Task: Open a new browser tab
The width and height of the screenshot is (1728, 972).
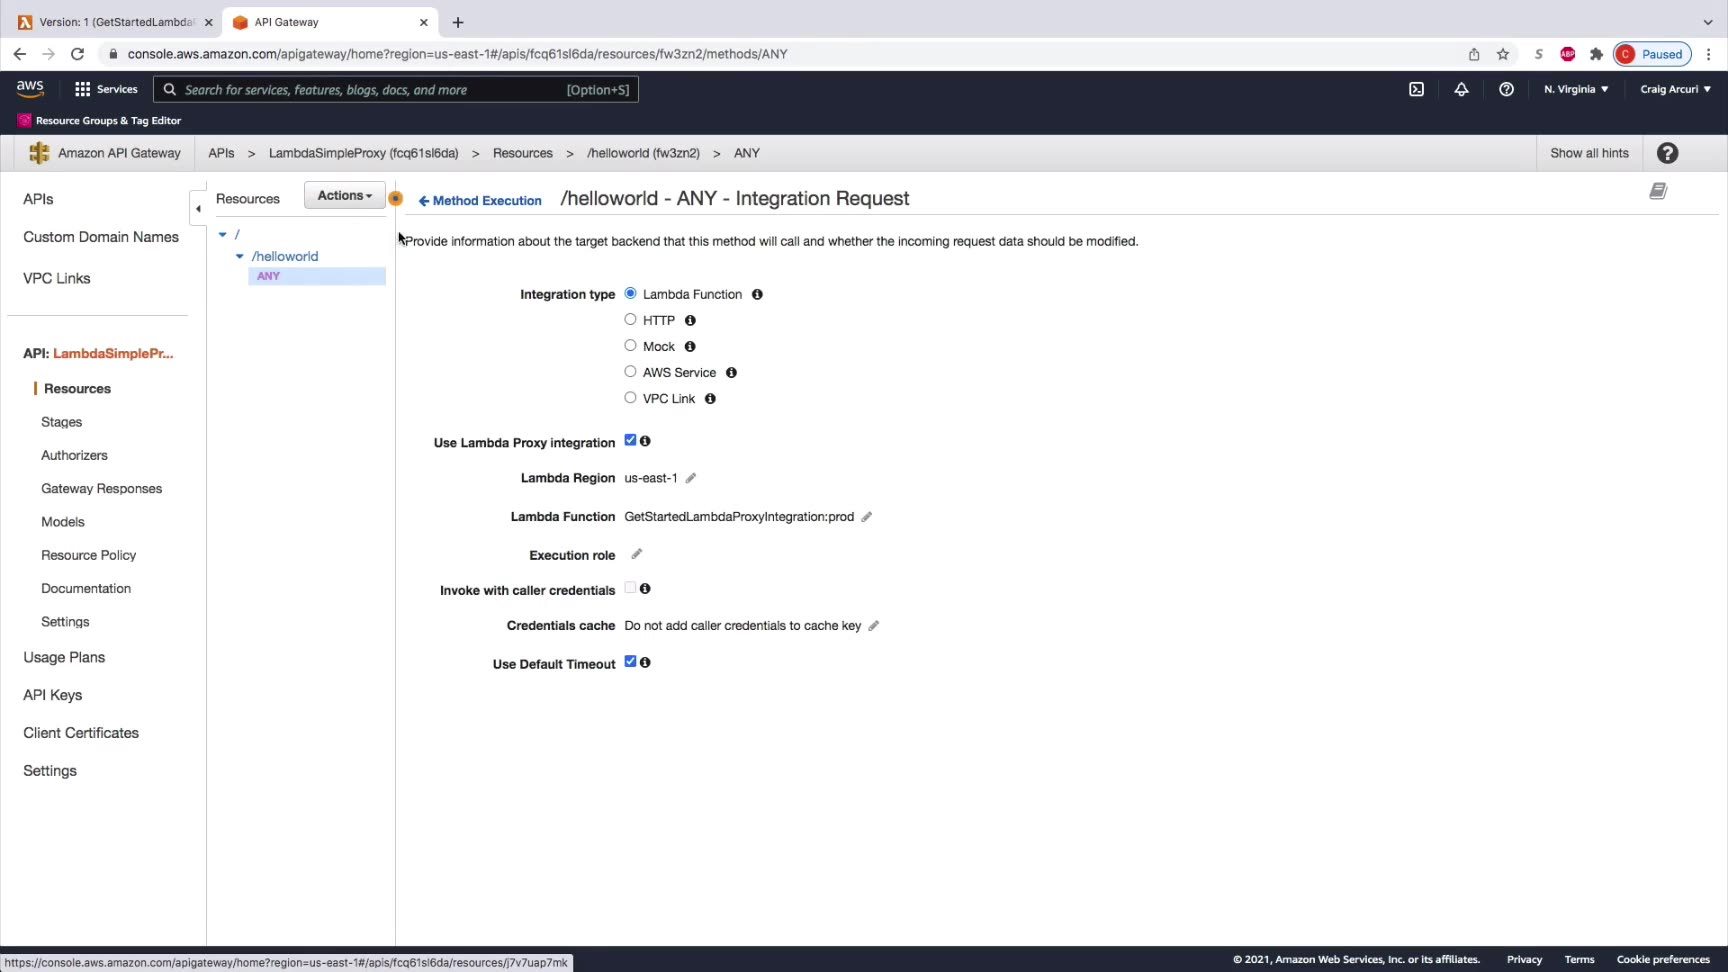Action: [458, 22]
